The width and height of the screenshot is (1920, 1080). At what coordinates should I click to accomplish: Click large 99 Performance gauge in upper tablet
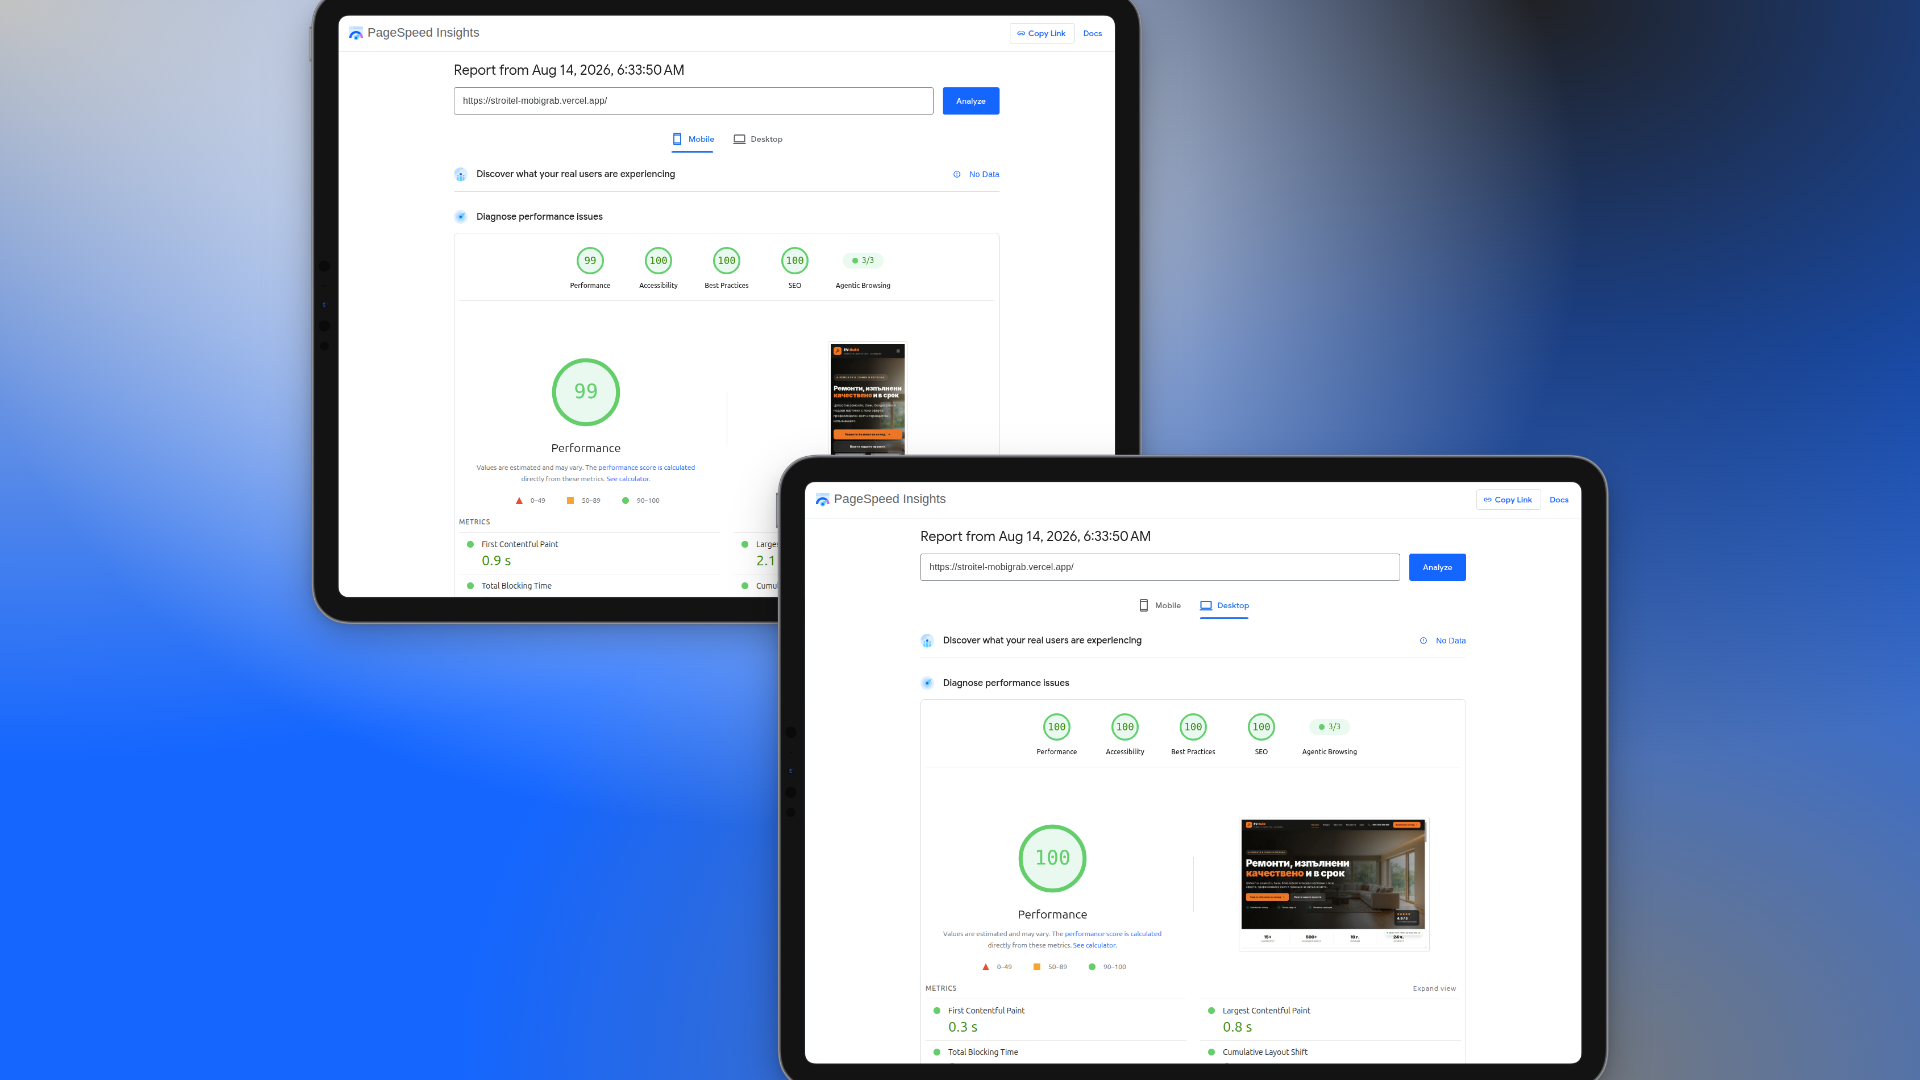coord(586,392)
